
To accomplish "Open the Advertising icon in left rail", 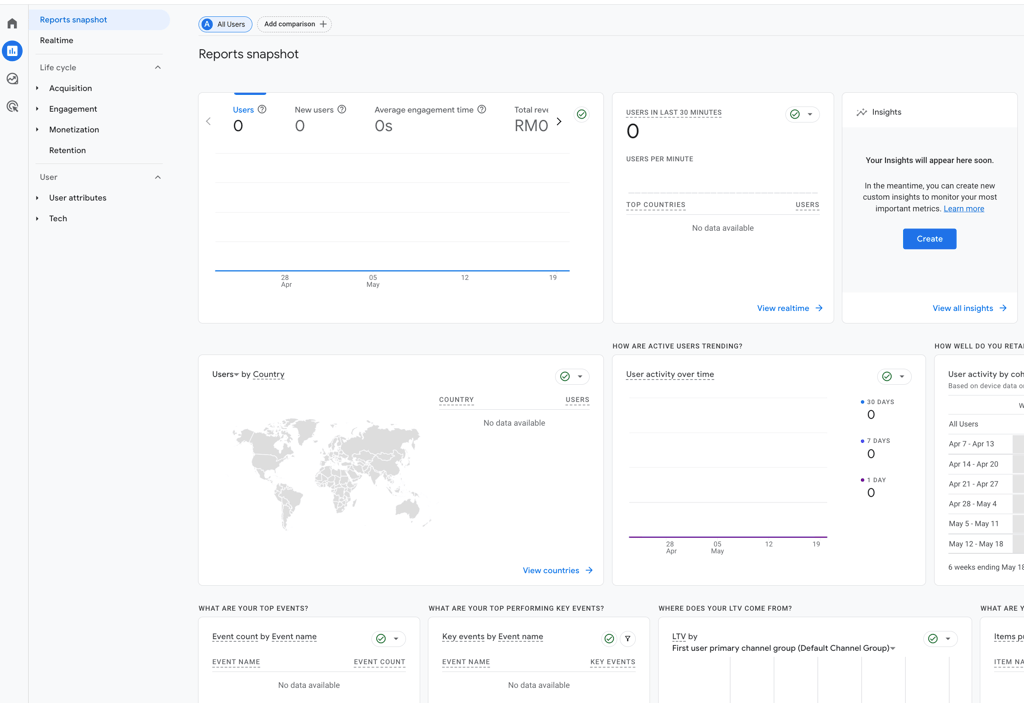I will 12,106.
